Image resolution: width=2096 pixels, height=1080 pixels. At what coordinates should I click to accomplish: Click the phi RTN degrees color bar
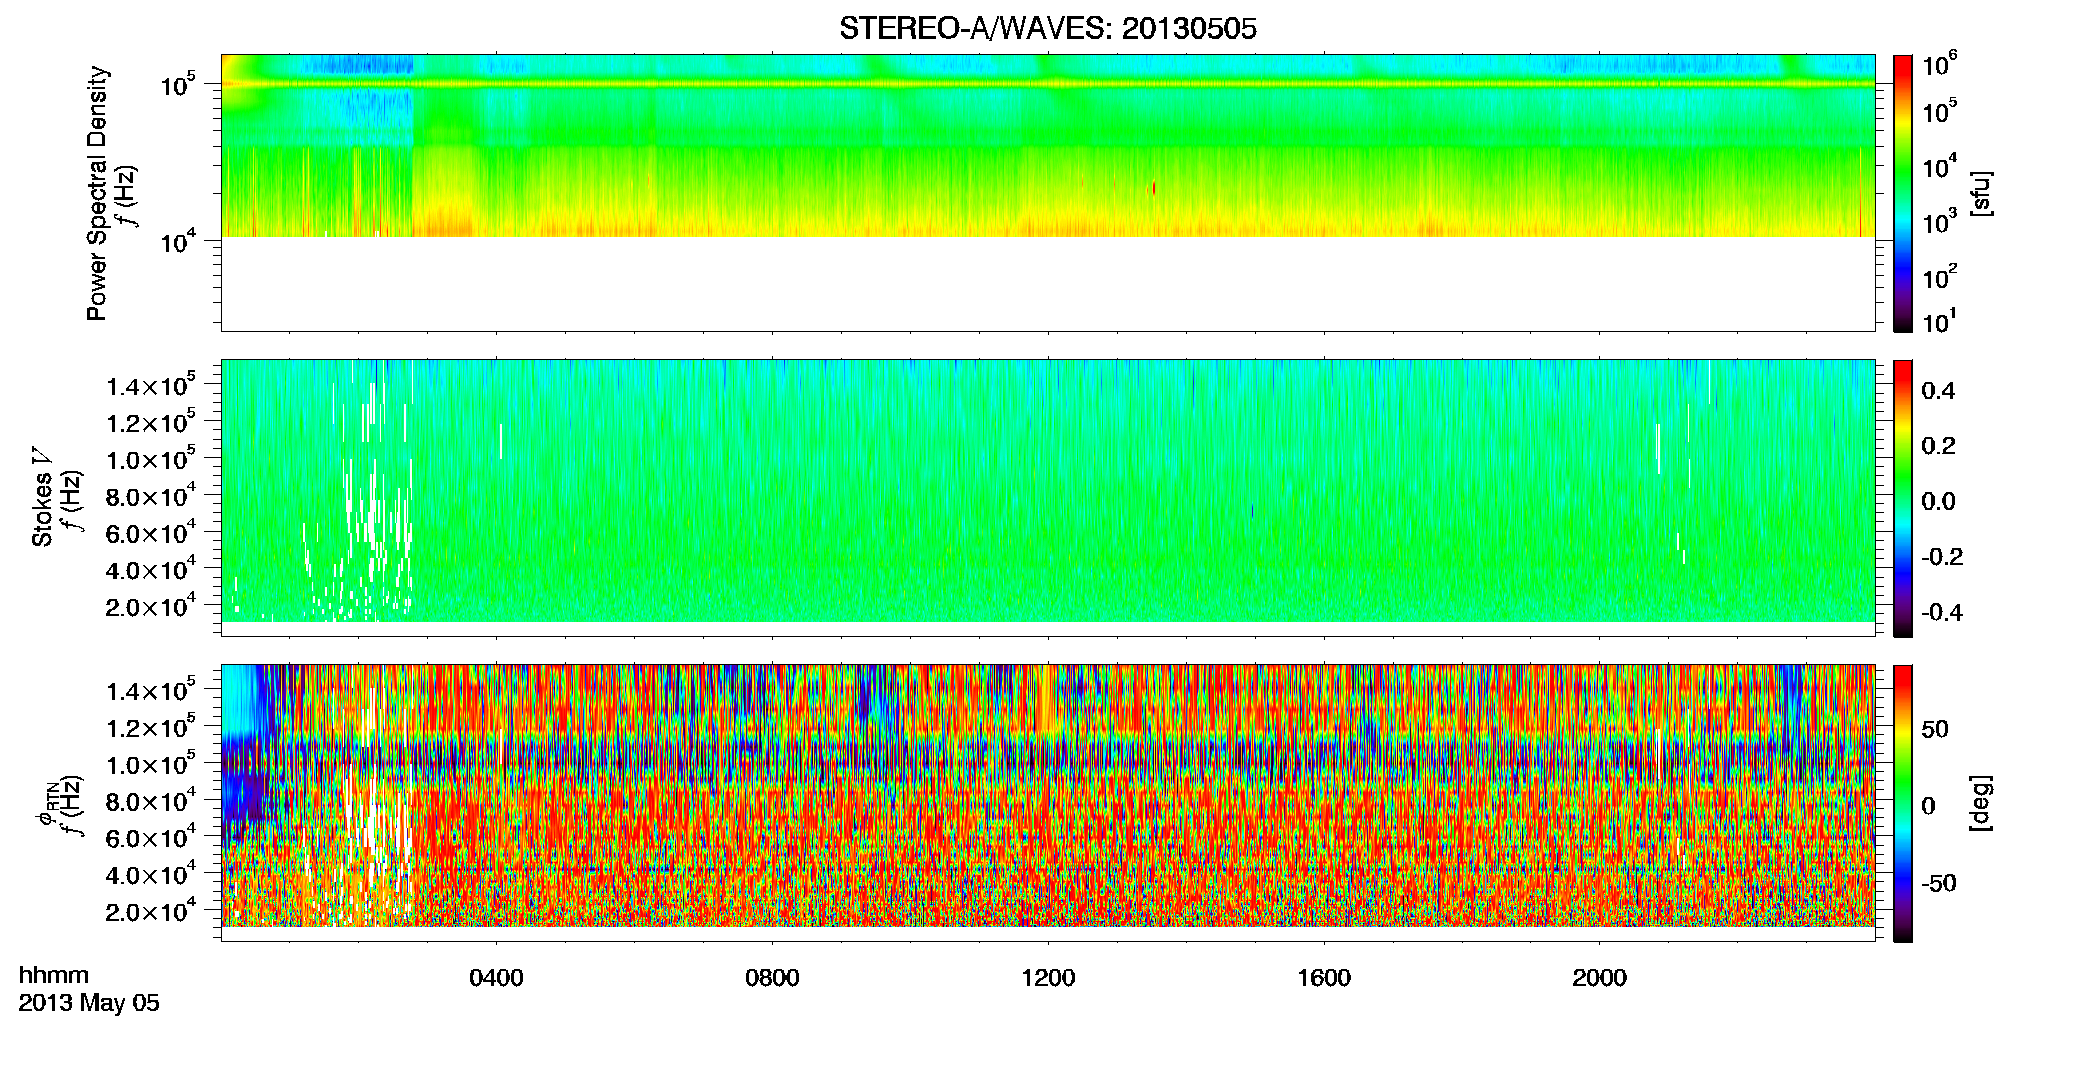tap(1903, 803)
